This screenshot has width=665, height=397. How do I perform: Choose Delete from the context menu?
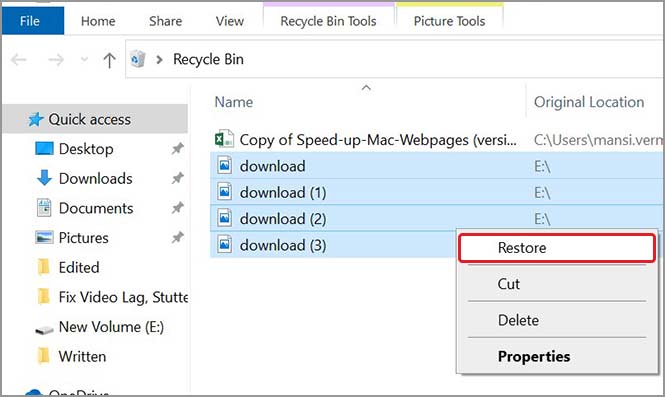[x=557, y=320]
